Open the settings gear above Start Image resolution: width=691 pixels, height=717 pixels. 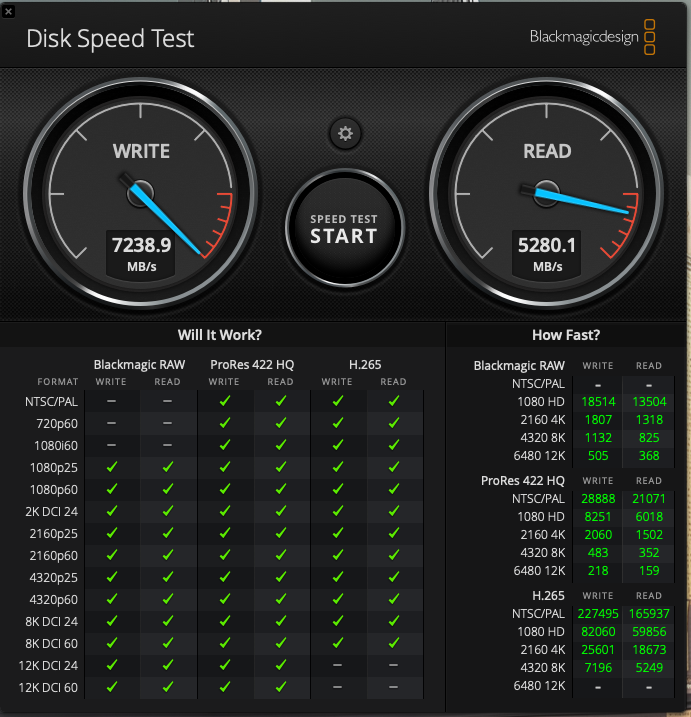point(345,134)
